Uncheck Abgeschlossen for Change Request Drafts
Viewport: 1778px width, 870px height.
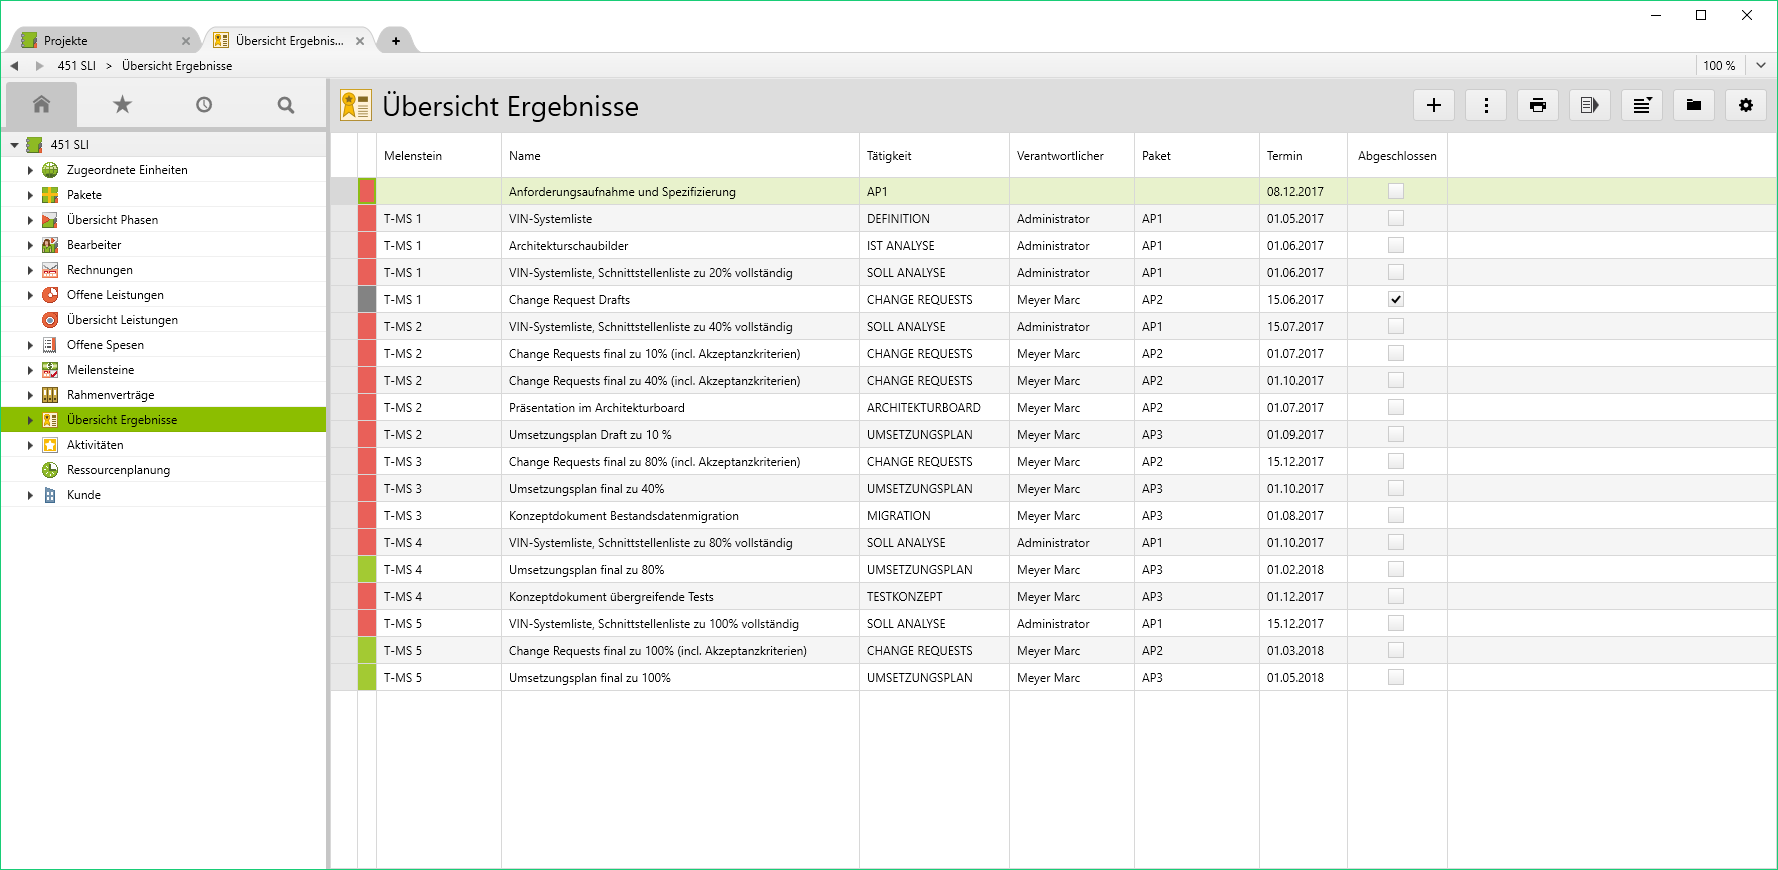point(1396,299)
